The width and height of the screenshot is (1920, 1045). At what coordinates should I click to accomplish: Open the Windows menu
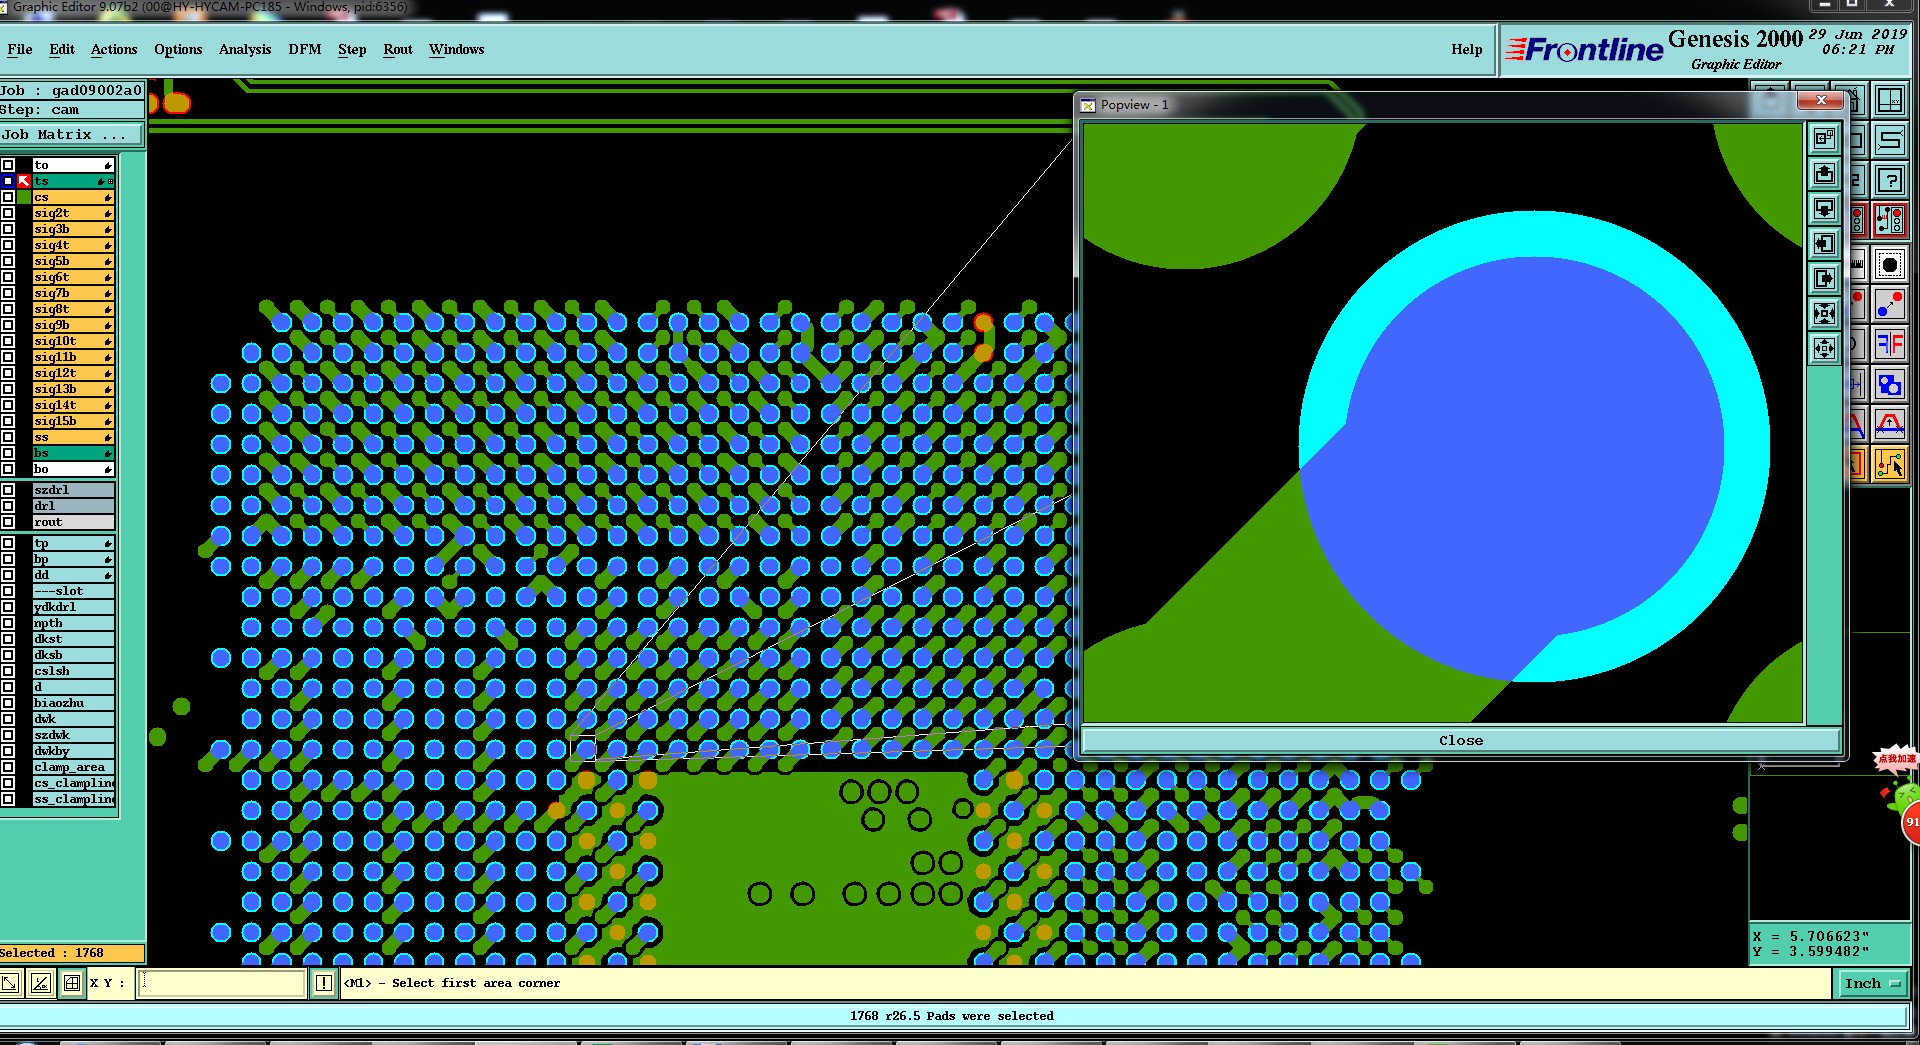456,49
